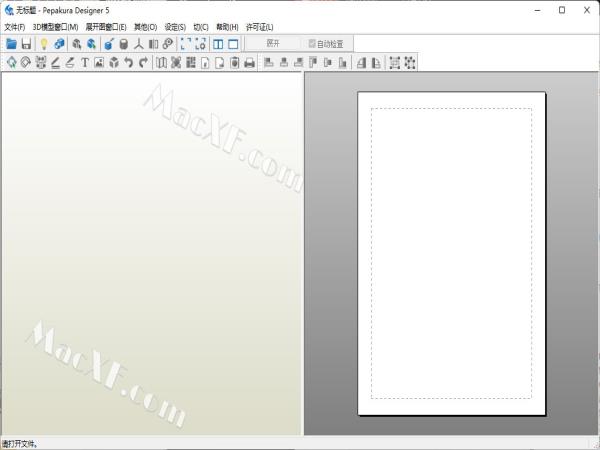600x450 pixels.
Task: Click the fifth align parts icon
Action: coord(328,62)
